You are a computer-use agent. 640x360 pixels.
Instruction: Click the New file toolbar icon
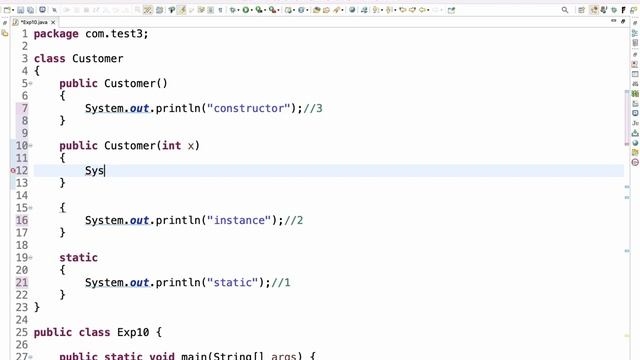[x=7, y=10]
